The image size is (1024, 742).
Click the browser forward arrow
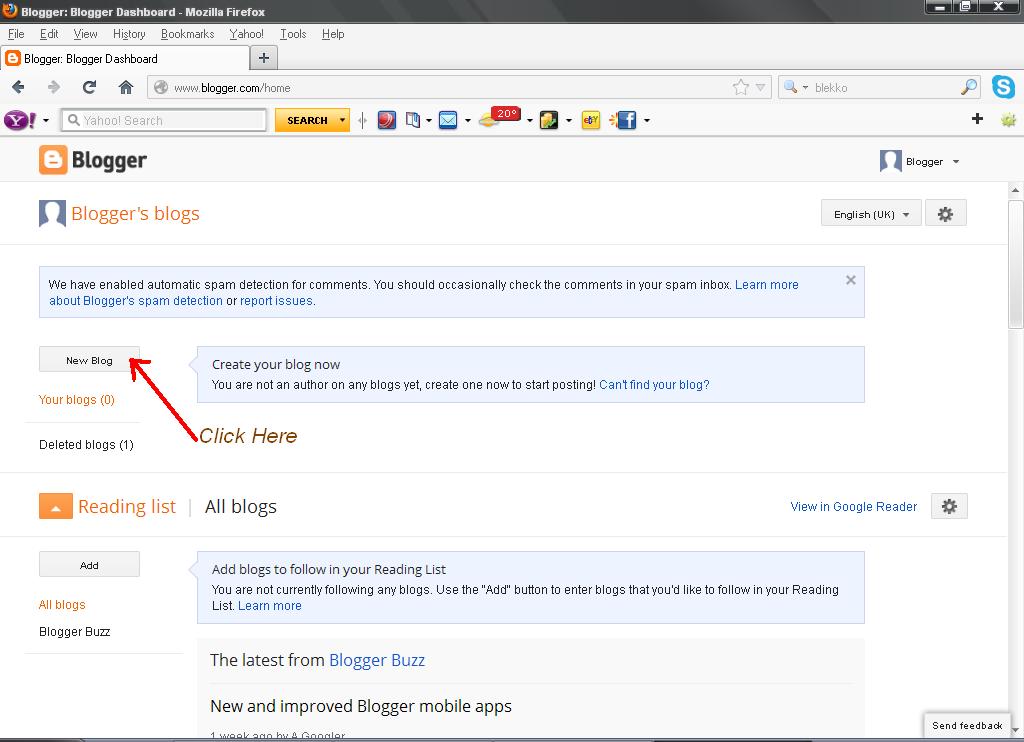click(x=54, y=87)
